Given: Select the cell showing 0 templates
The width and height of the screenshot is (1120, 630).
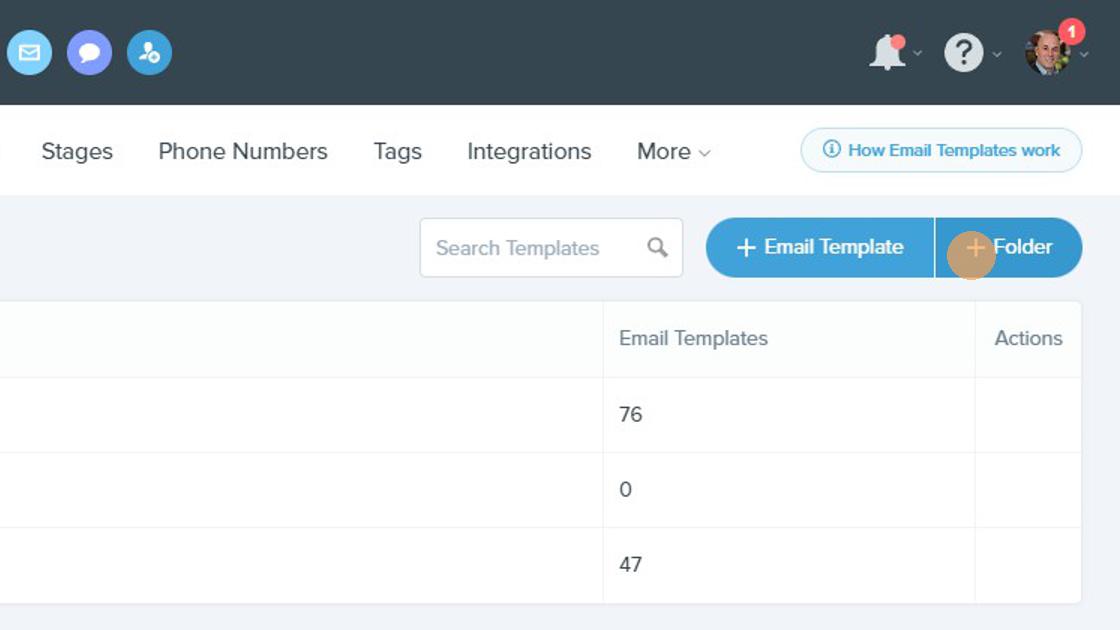Looking at the screenshot, I should point(789,489).
